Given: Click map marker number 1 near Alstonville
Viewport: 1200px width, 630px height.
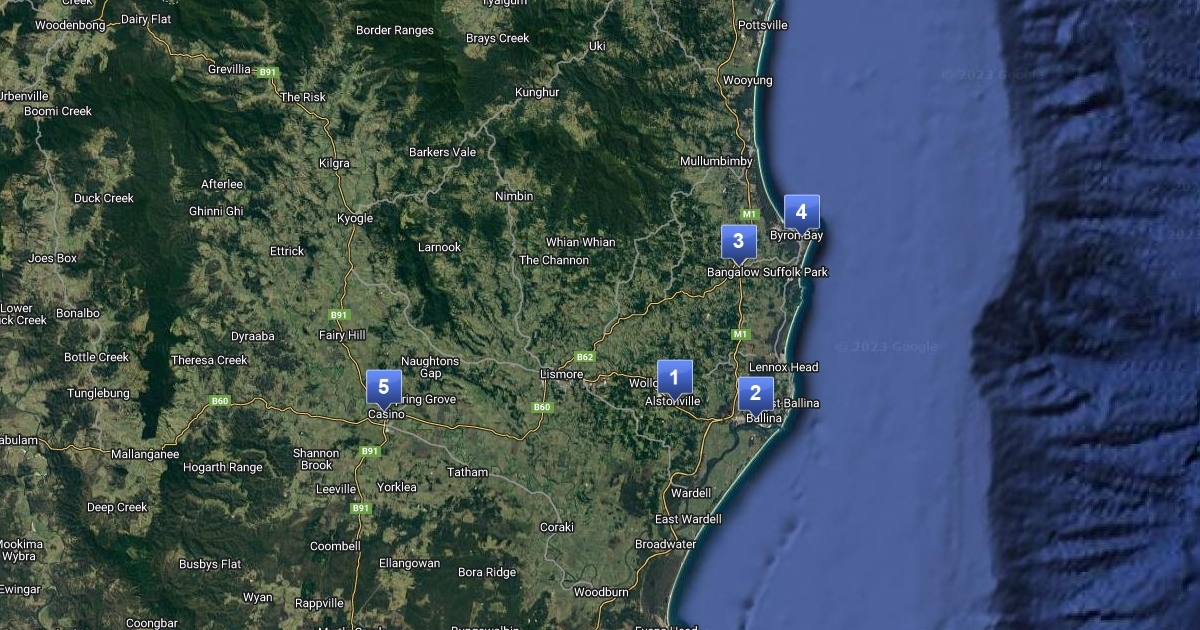Looking at the screenshot, I should tap(674, 377).
